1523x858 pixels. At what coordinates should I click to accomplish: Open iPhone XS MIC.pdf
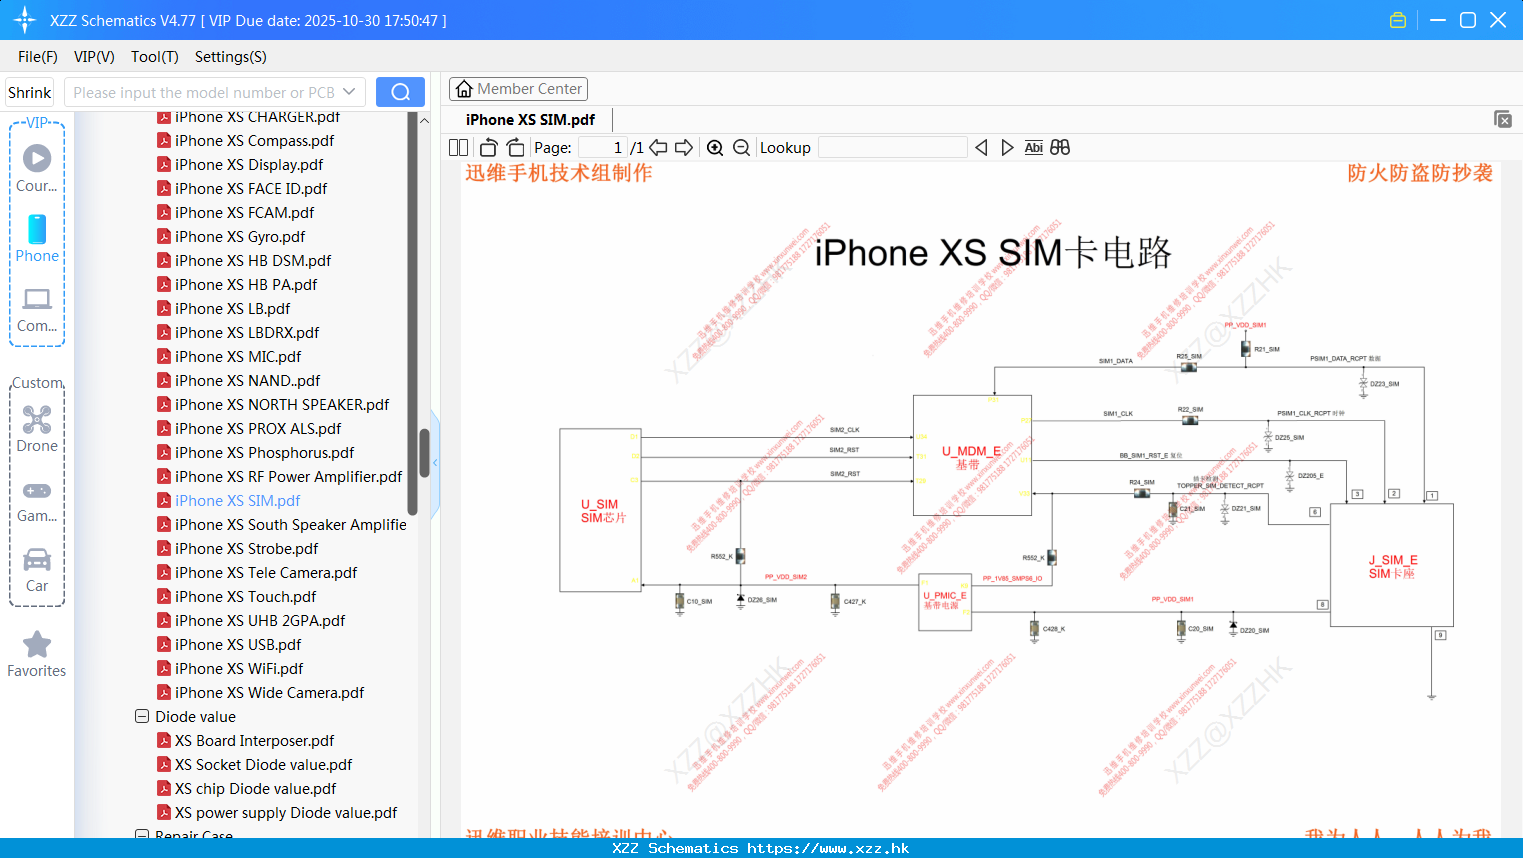click(x=238, y=357)
